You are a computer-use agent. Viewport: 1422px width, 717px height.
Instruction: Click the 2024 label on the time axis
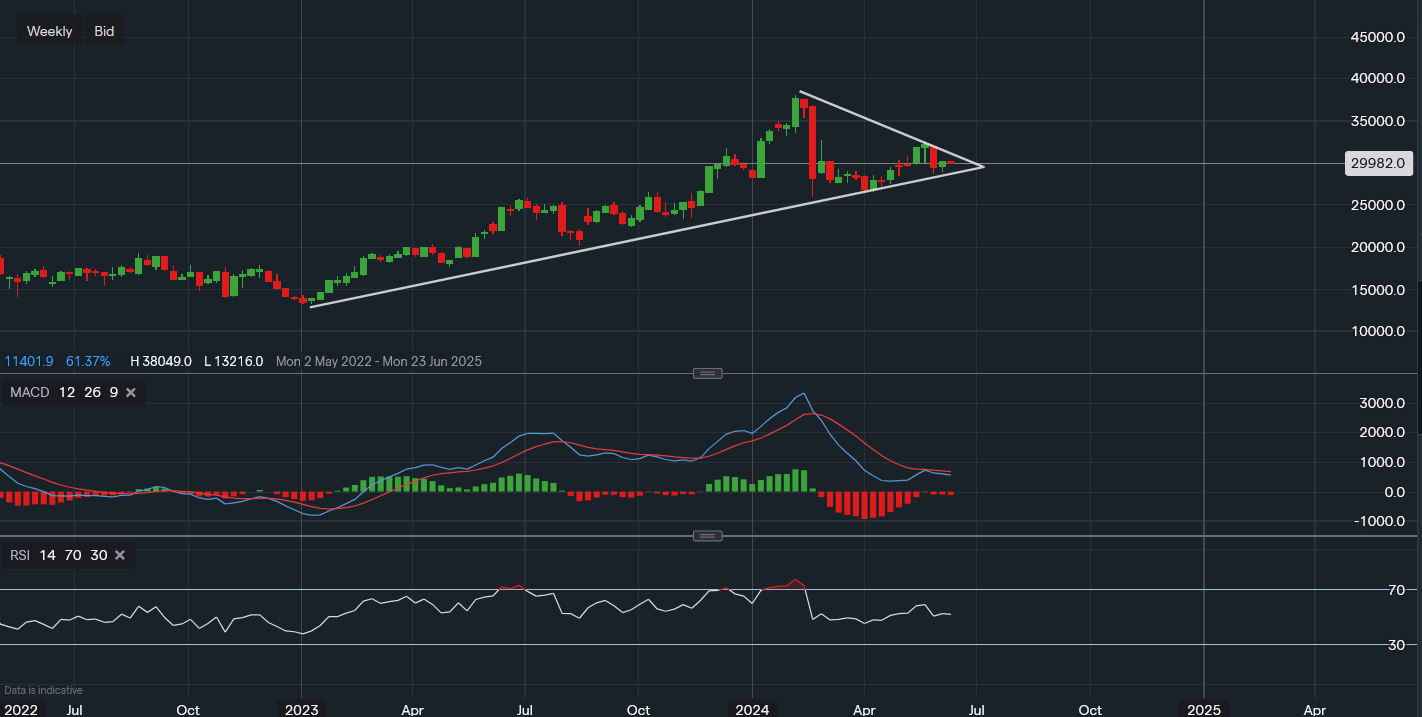[x=752, y=710]
